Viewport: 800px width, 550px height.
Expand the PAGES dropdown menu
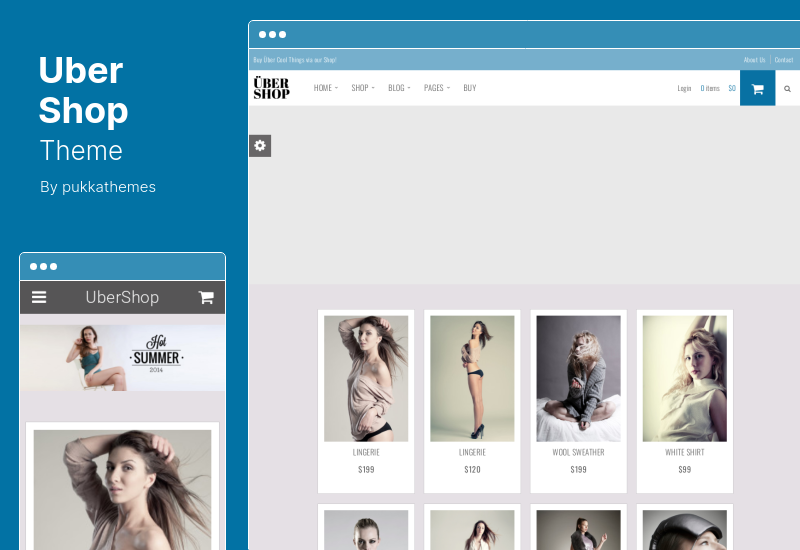[437, 88]
